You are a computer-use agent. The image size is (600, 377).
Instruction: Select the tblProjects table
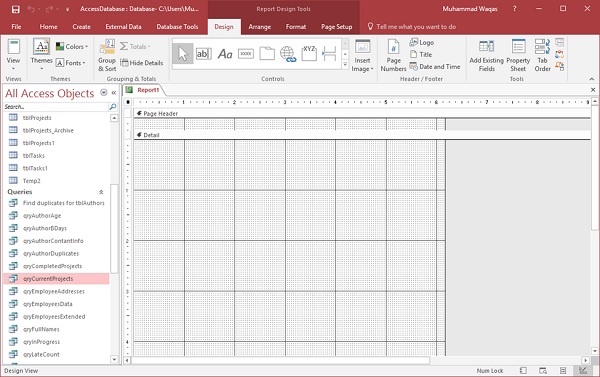37,118
